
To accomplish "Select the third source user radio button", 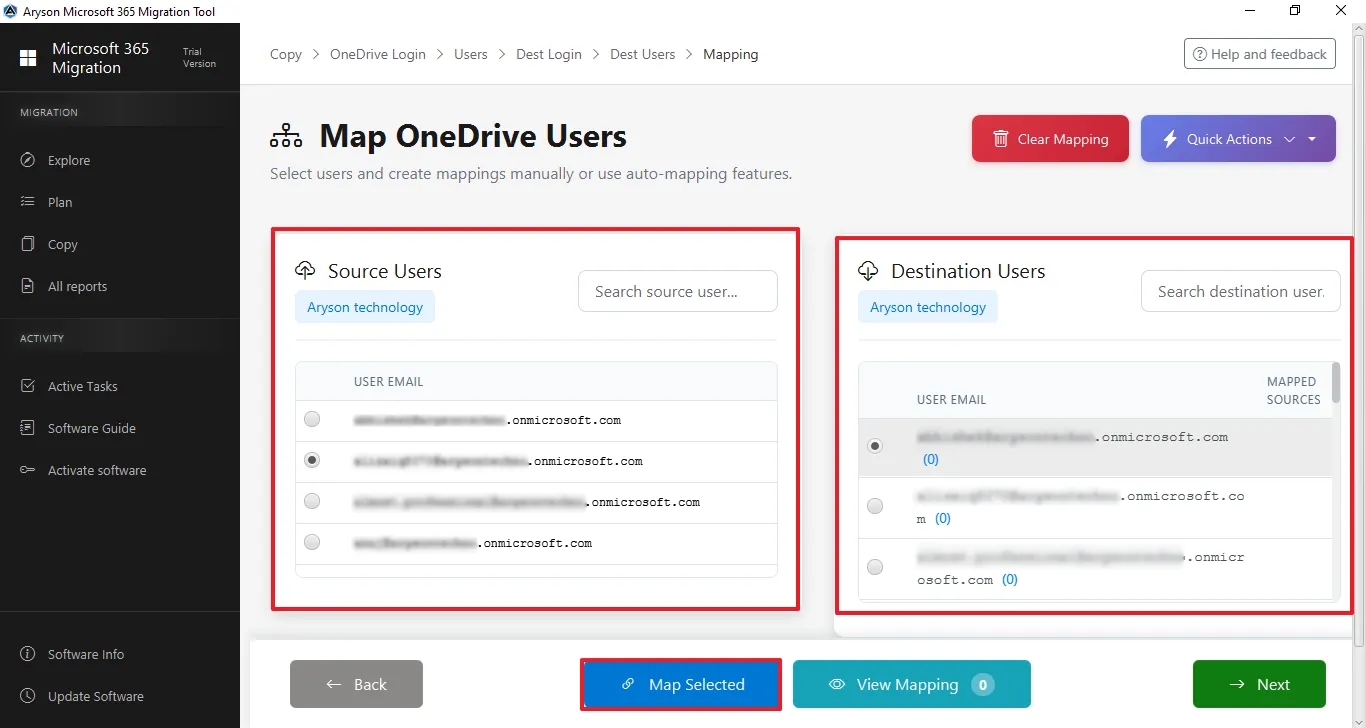I will pos(312,501).
